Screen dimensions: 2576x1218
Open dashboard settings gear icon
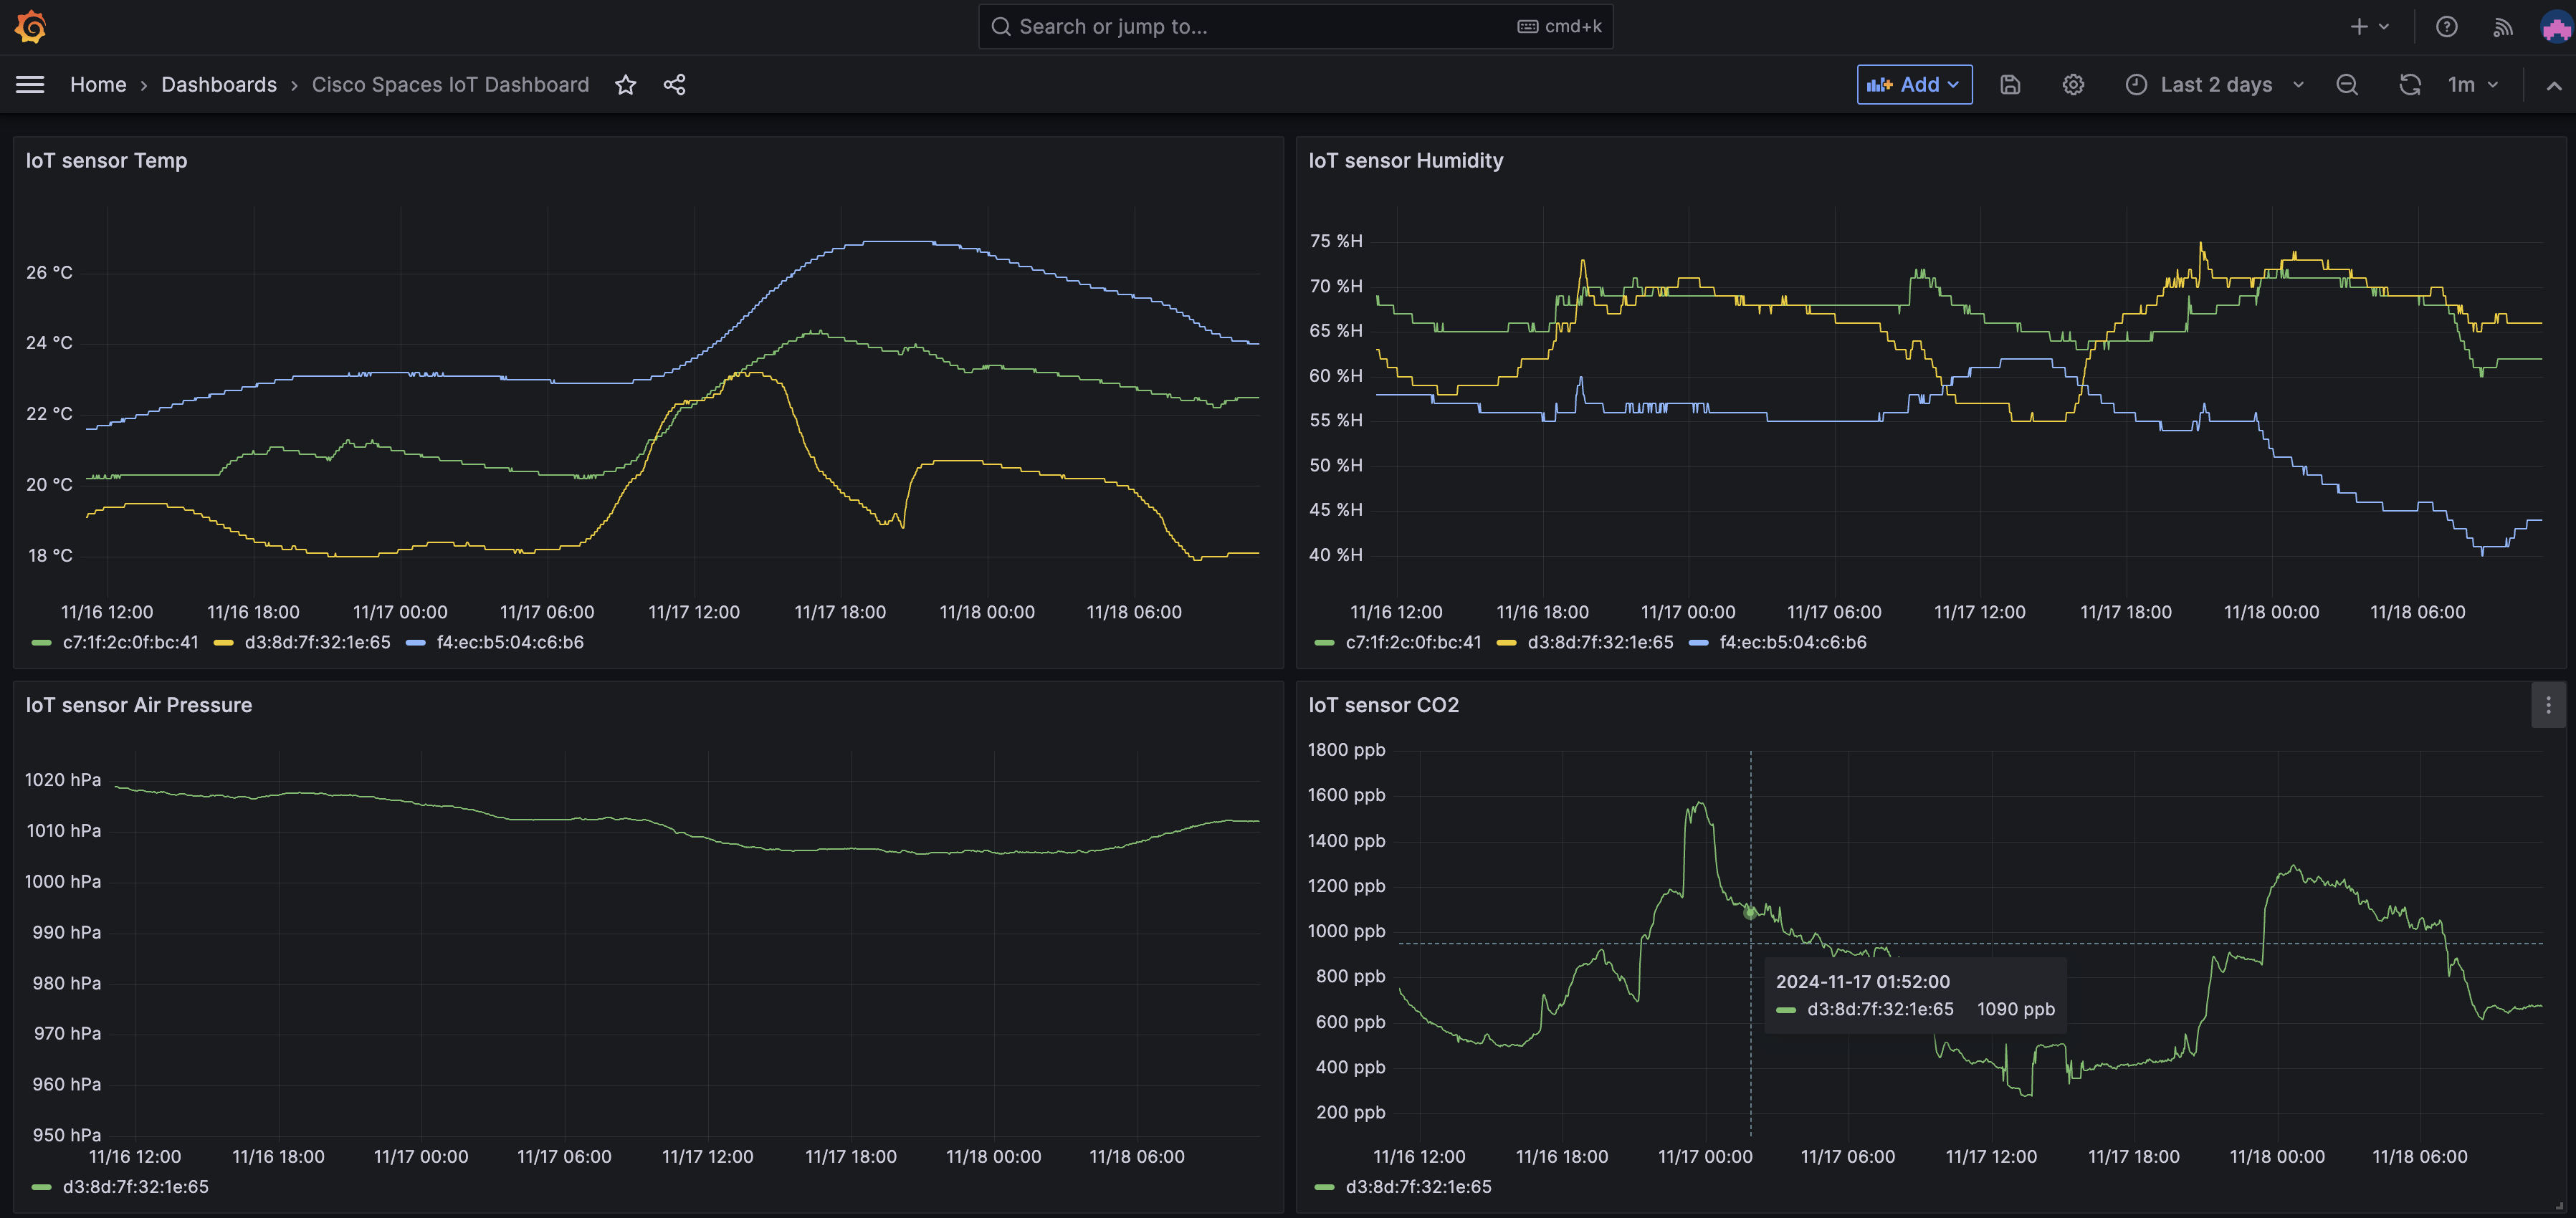point(2073,85)
